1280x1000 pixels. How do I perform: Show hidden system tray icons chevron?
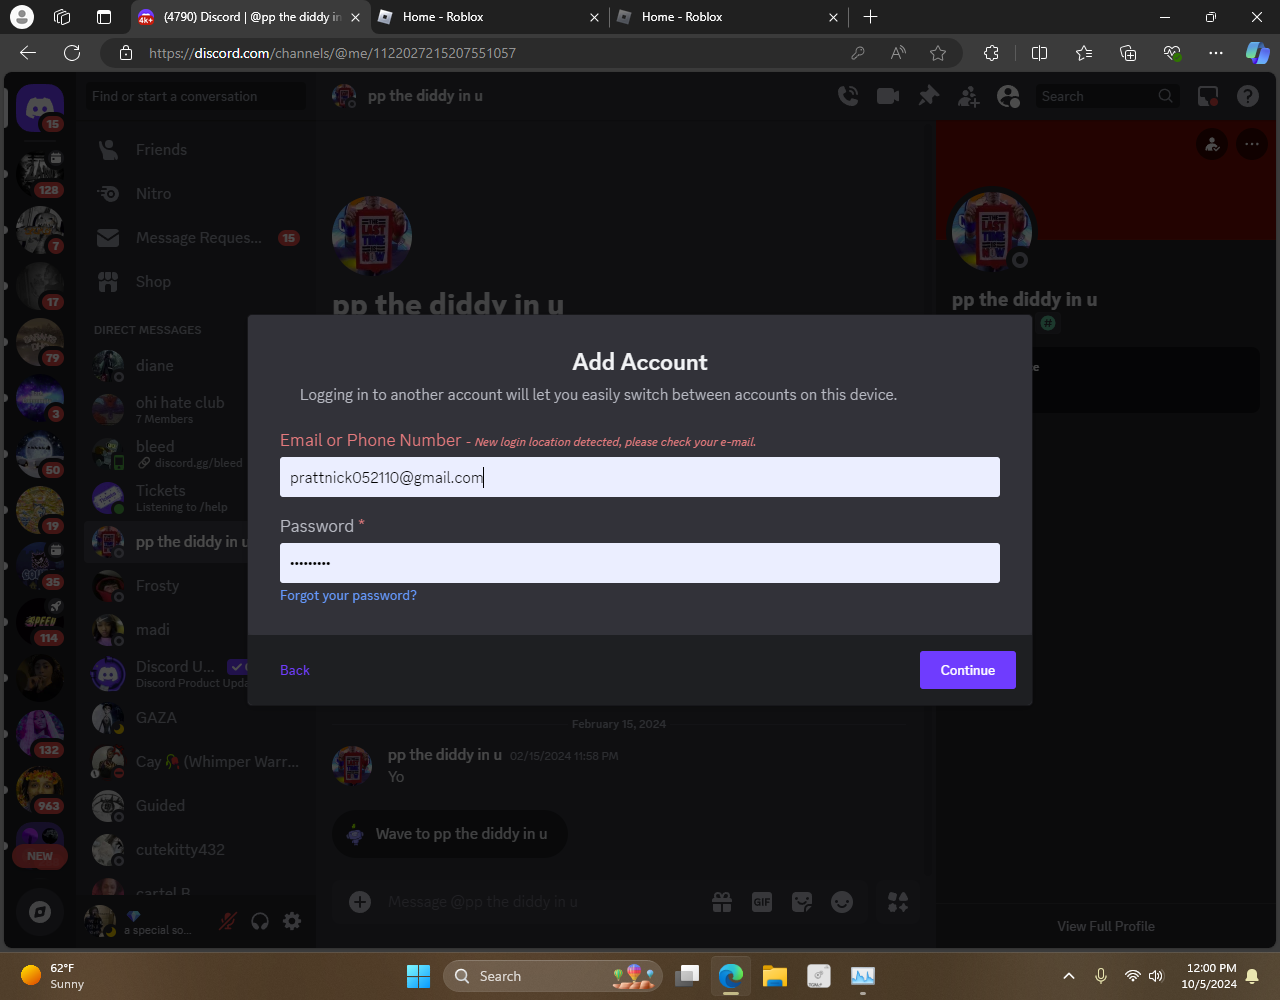[1068, 976]
